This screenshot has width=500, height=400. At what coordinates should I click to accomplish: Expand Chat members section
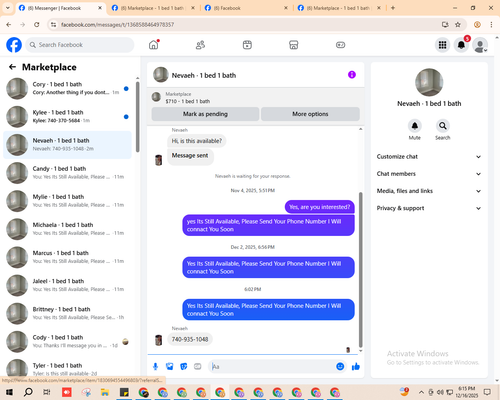point(429,174)
